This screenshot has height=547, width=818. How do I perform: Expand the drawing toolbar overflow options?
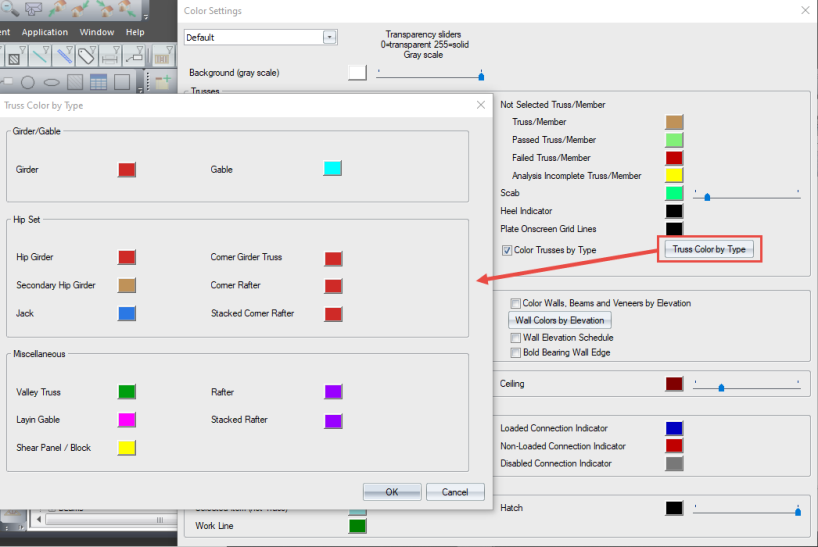pos(140,90)
